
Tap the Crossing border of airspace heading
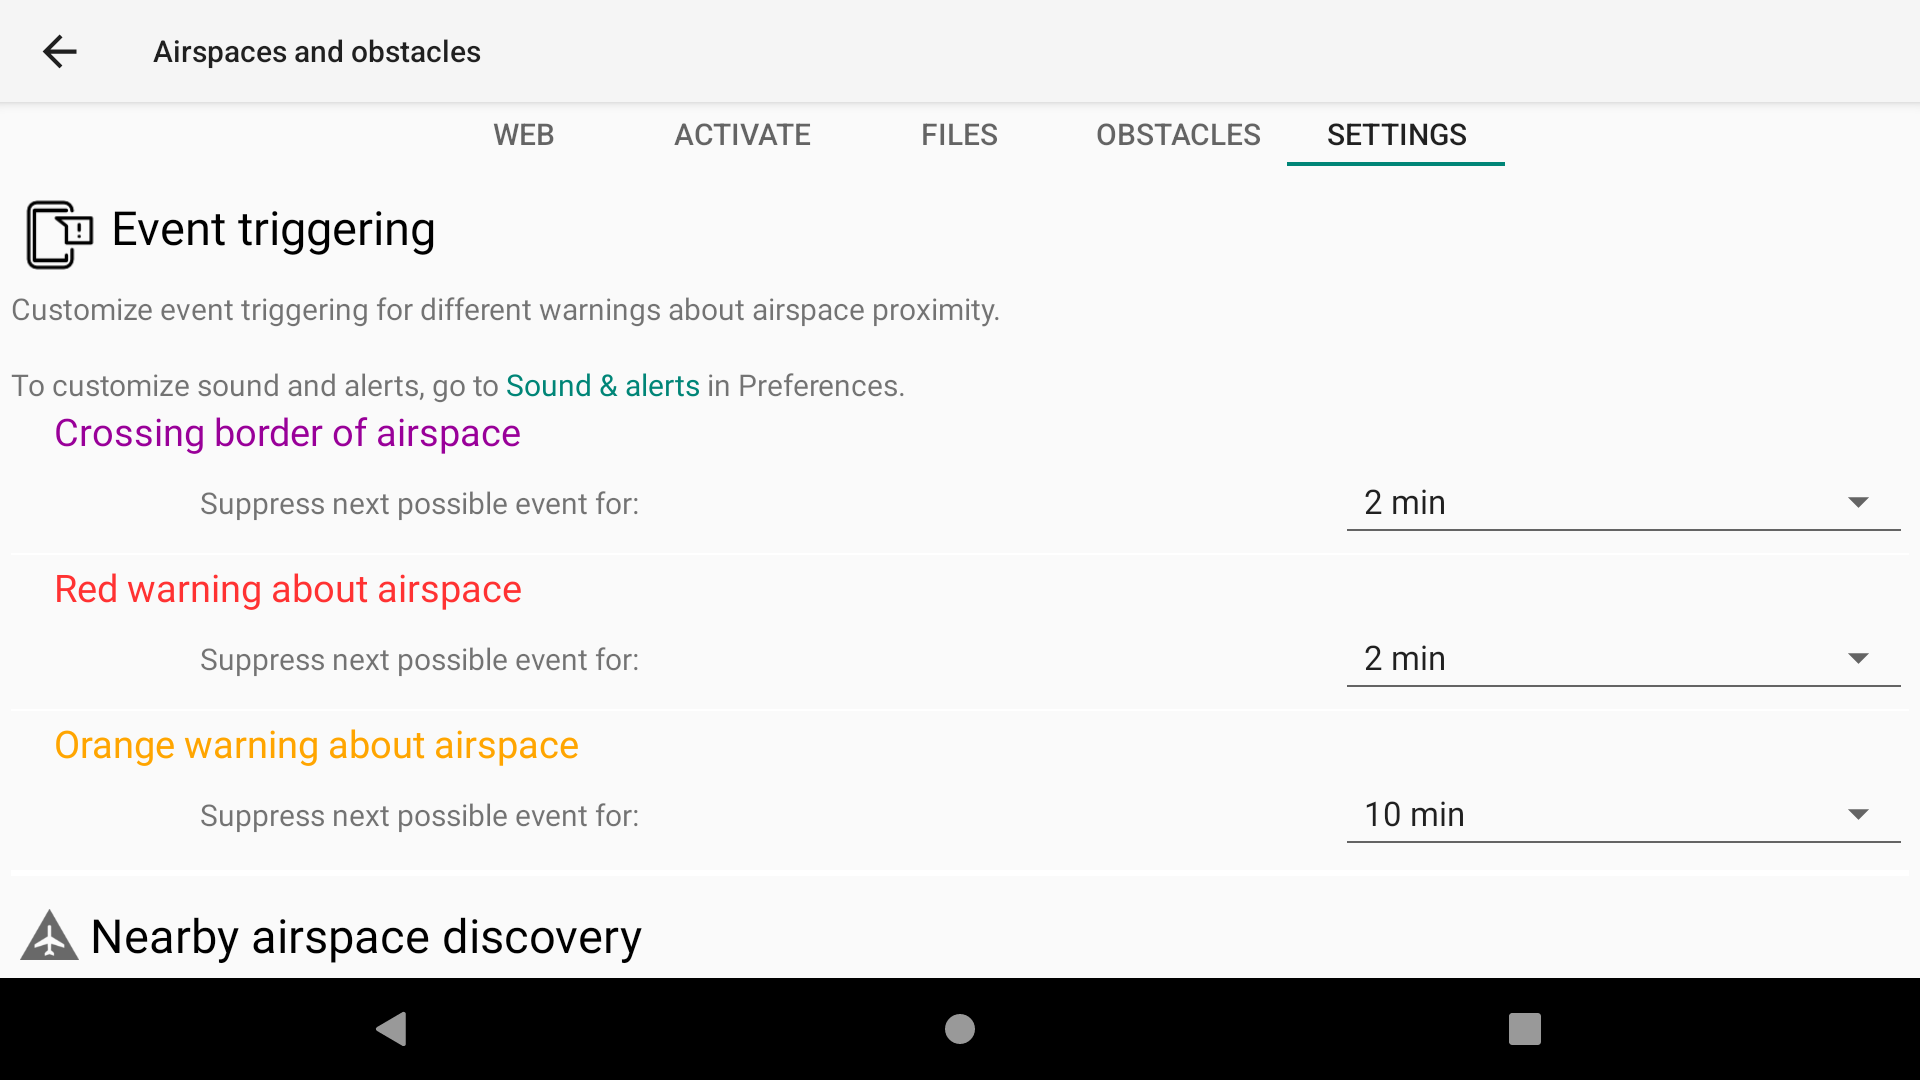click(287, 434)
